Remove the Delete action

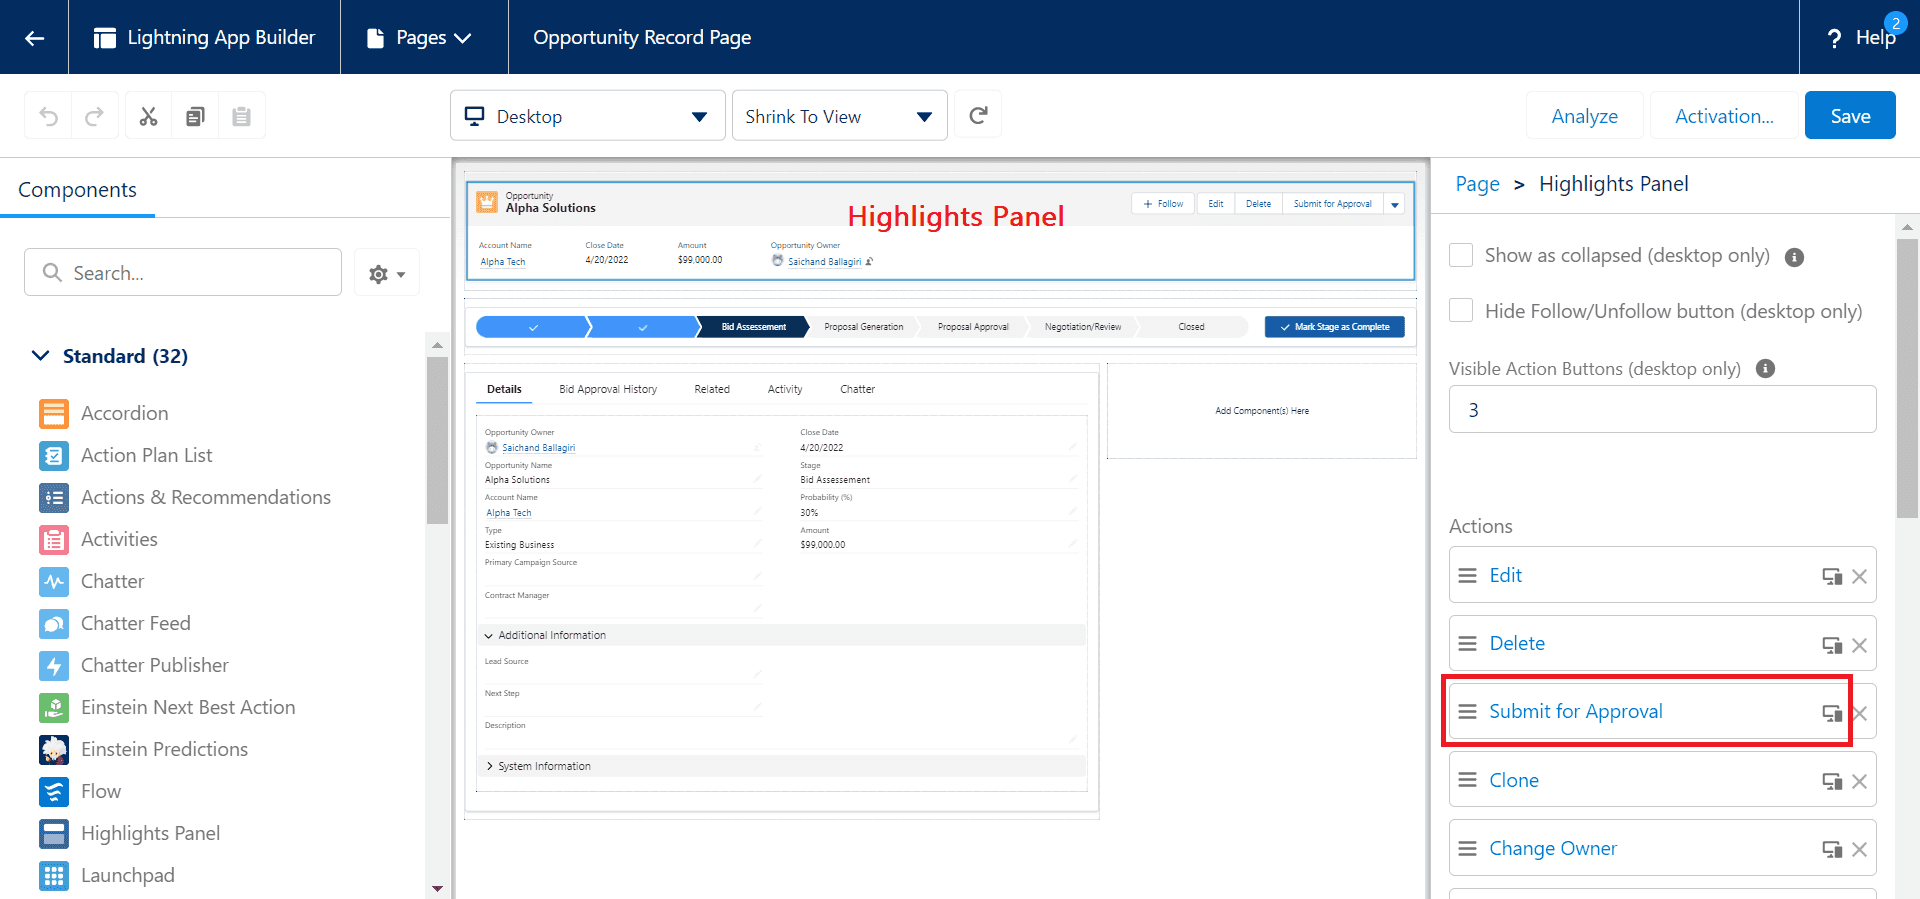click(x=1859, y=645)
